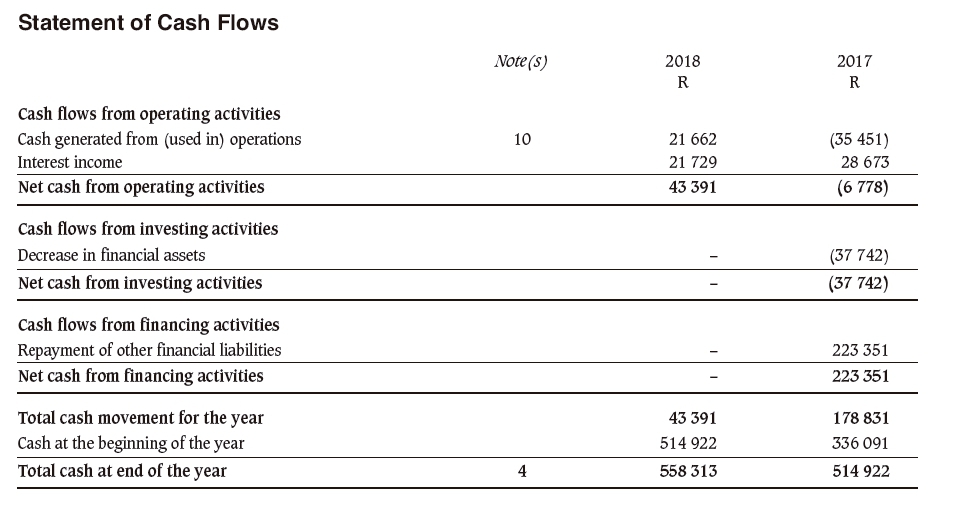Click the Total cash movement for the year label
Viewport: 961px width, 519px height.
click(x=141, y=418)
